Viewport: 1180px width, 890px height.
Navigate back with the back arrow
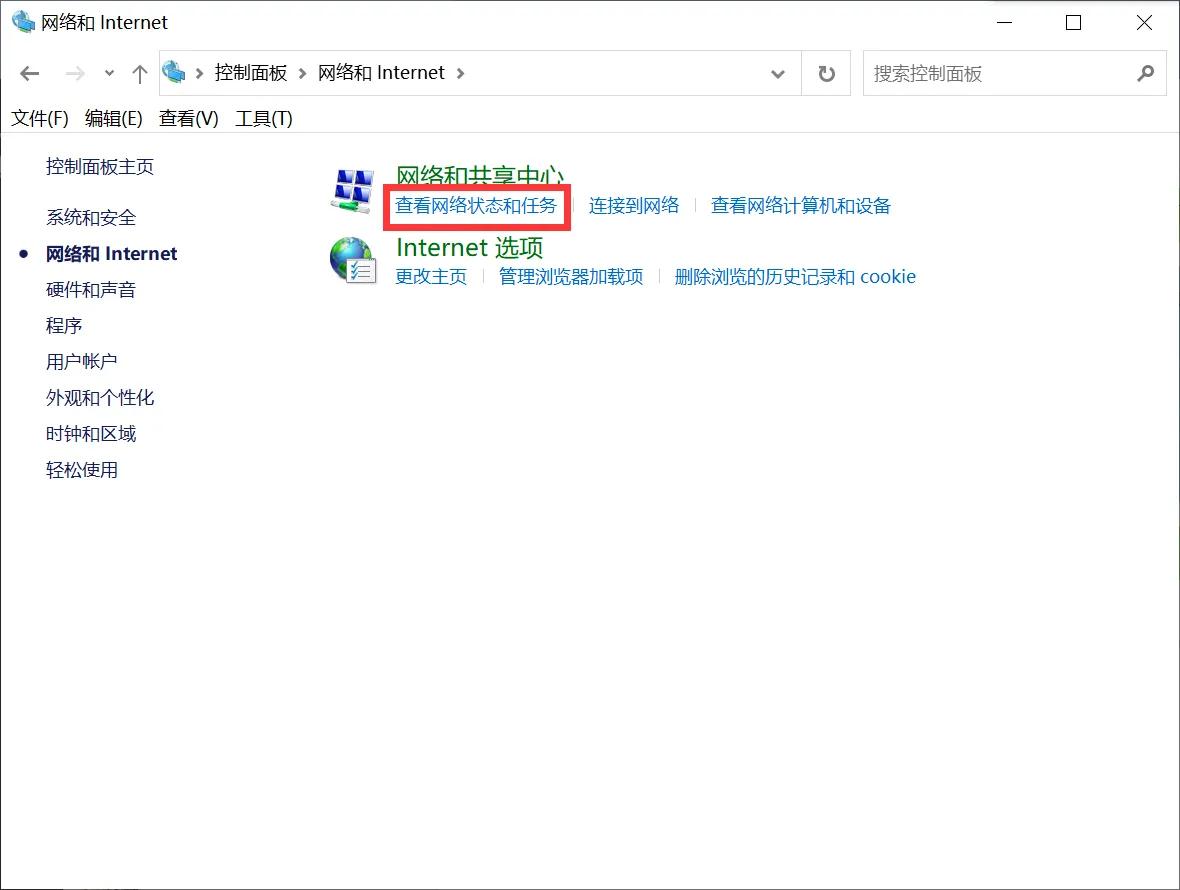[x=28, y=73]
